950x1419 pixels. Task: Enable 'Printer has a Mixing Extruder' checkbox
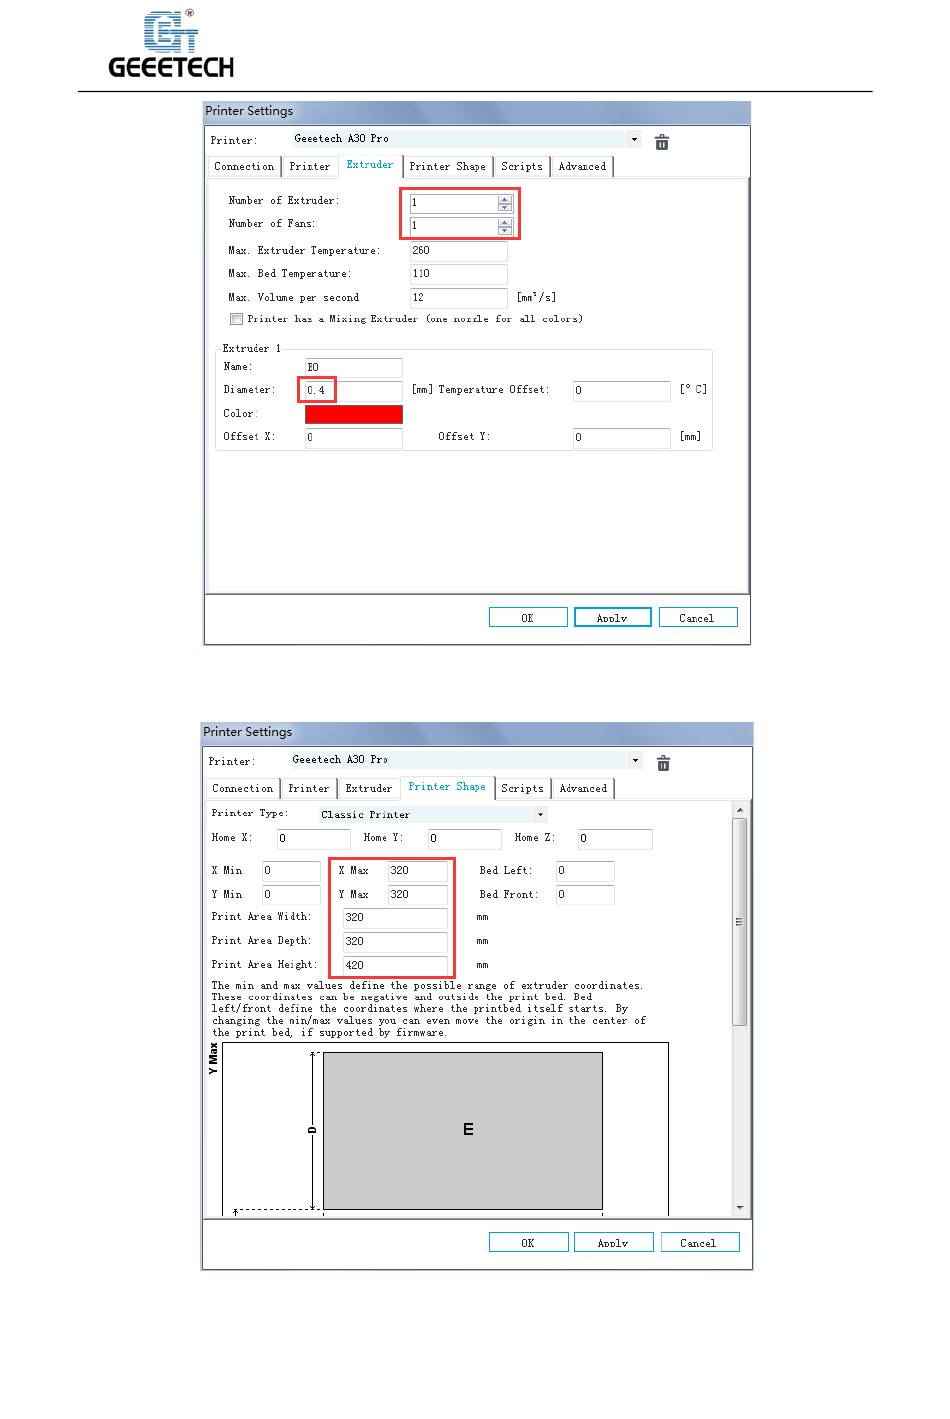tap(236, 319)
